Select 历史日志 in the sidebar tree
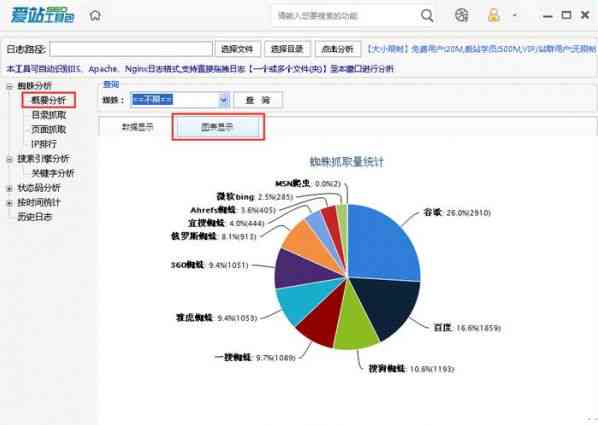Viewport: 598px width, 425px height. tap(35, 217)
